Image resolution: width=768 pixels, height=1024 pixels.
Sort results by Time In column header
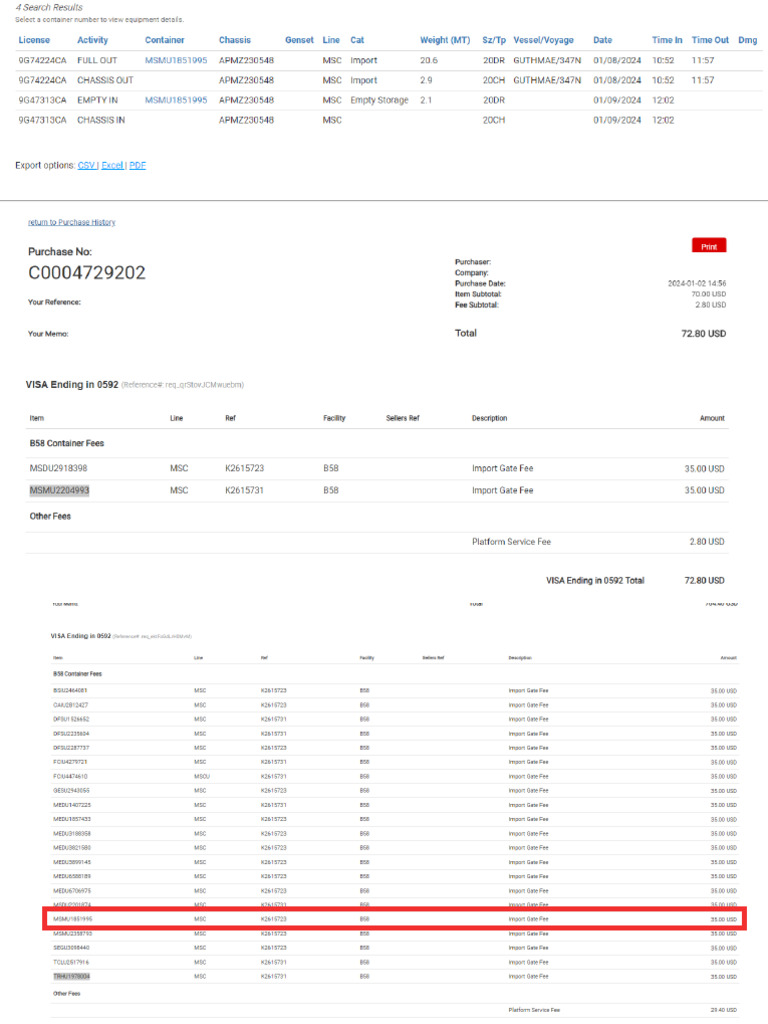[667, 40]
